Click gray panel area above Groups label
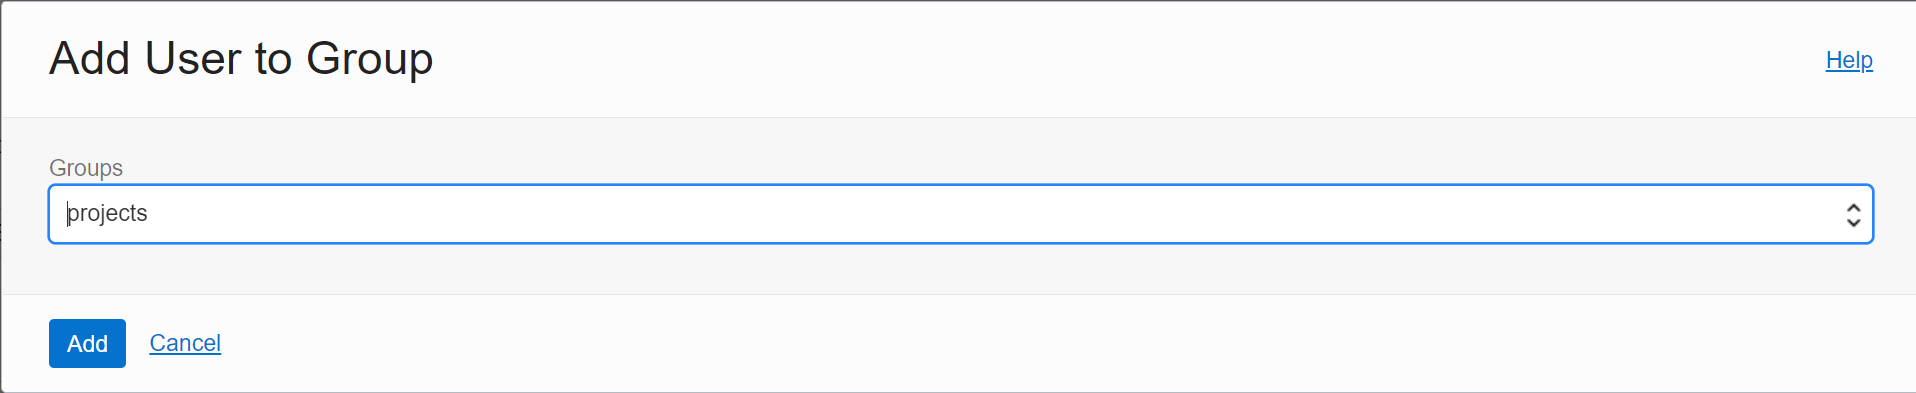1916x393 pixels. (960, 136)
